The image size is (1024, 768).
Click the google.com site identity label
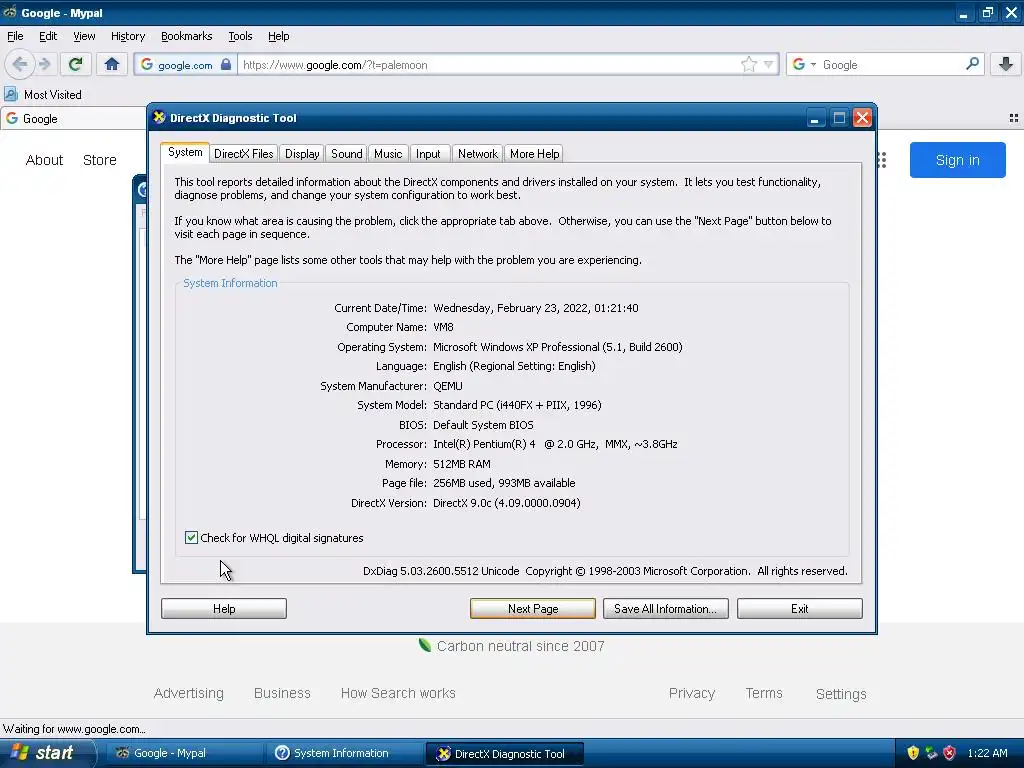185,65
